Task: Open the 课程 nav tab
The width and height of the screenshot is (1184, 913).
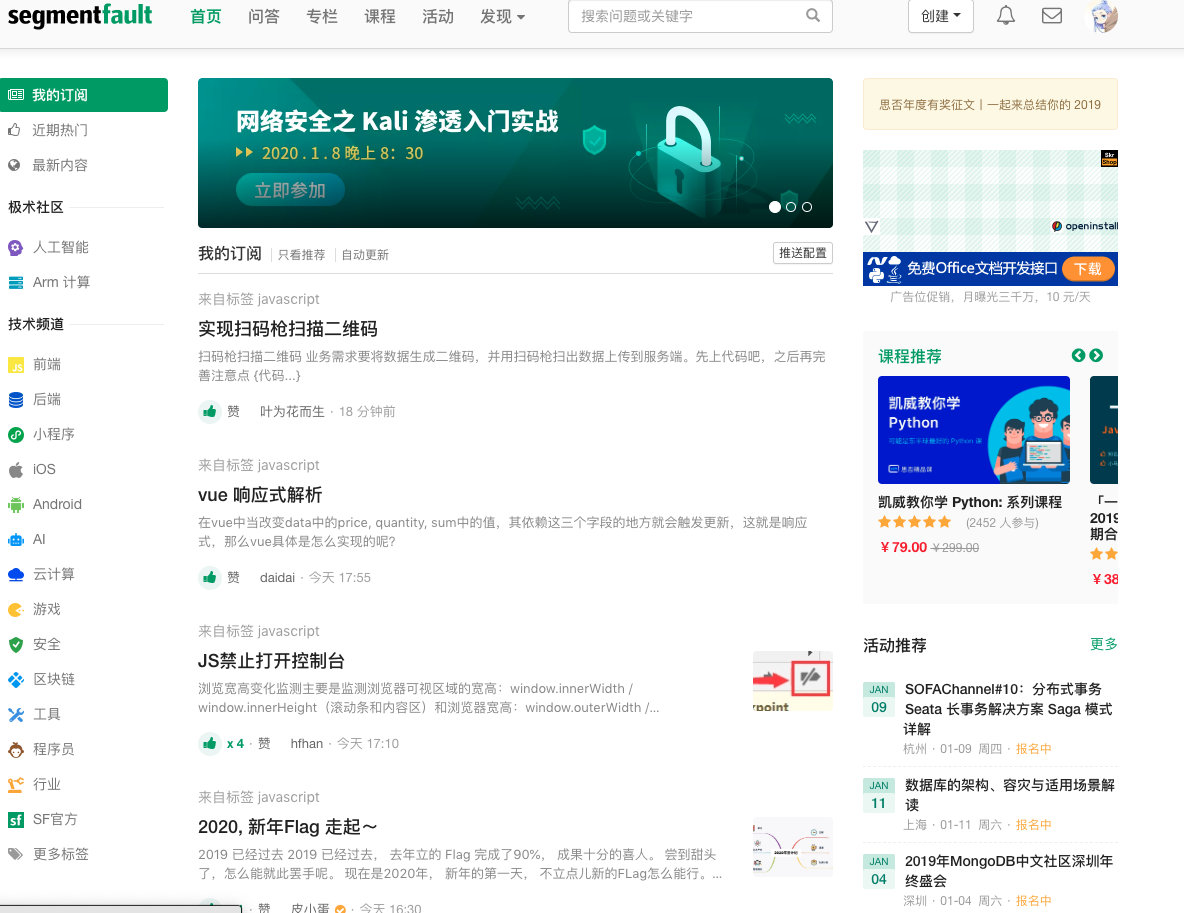Action: tap(380, 16)
